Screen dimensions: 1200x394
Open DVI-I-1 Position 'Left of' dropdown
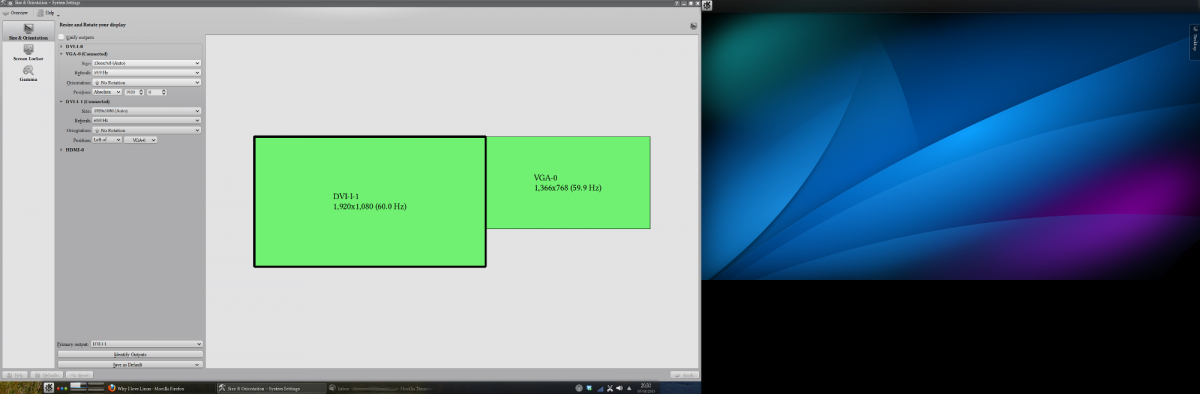[x=106, y=140]
